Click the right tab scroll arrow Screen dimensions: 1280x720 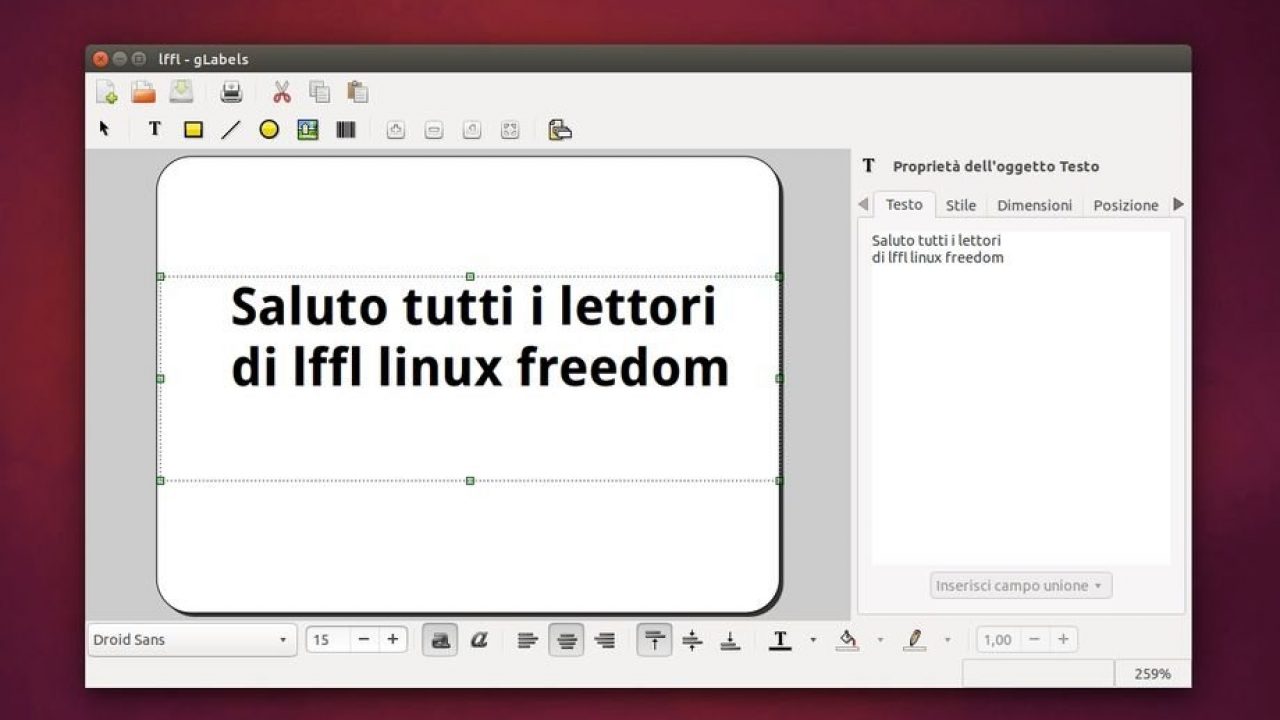pyautogui.click(x=1178, y=204)
